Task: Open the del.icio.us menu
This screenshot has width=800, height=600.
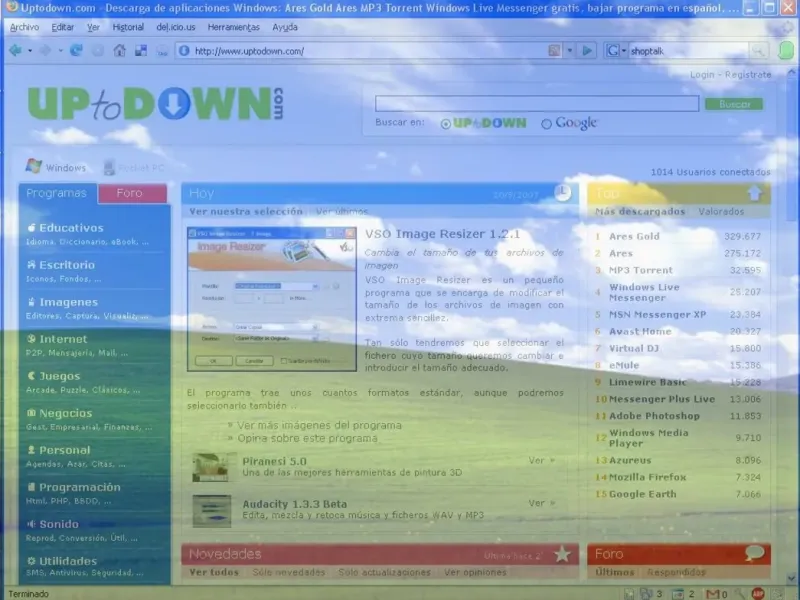Action: tap(176, 27)
